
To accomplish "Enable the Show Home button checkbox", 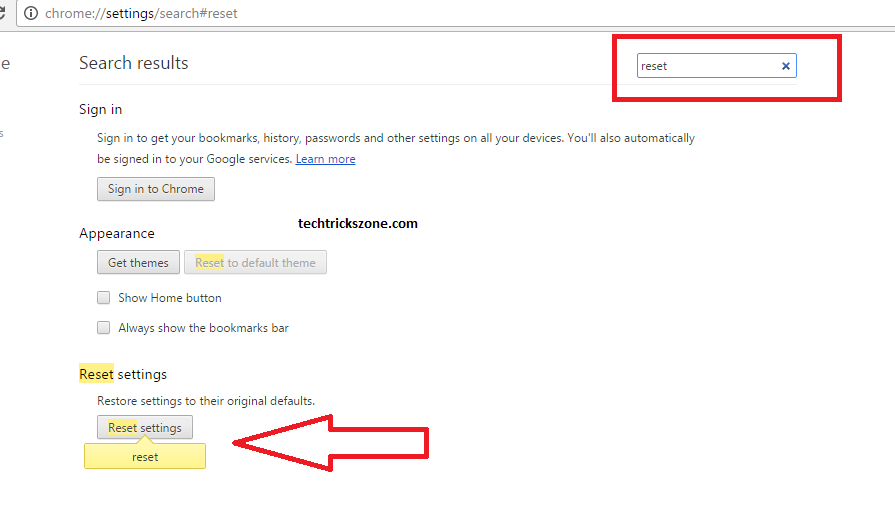I will (103, 298).
